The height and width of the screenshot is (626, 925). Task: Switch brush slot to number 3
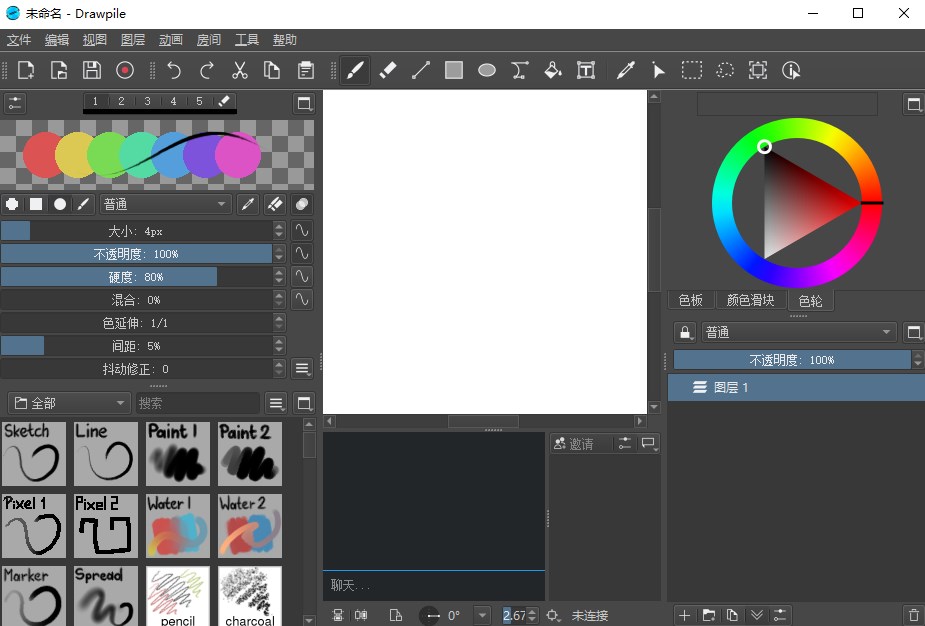[x=147, y=100]
